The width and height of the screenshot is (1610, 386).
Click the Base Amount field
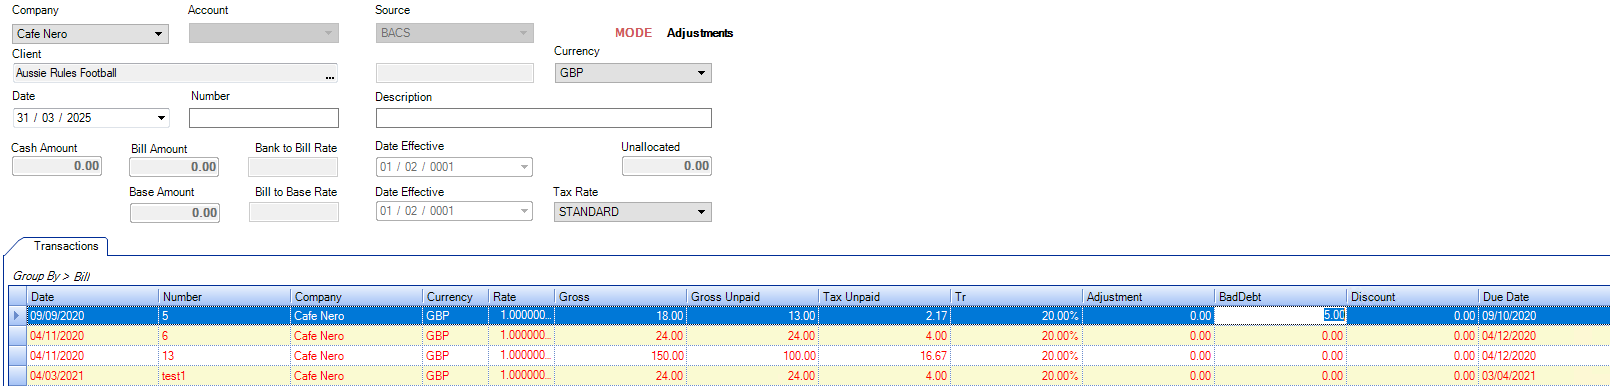coord(175,213)
